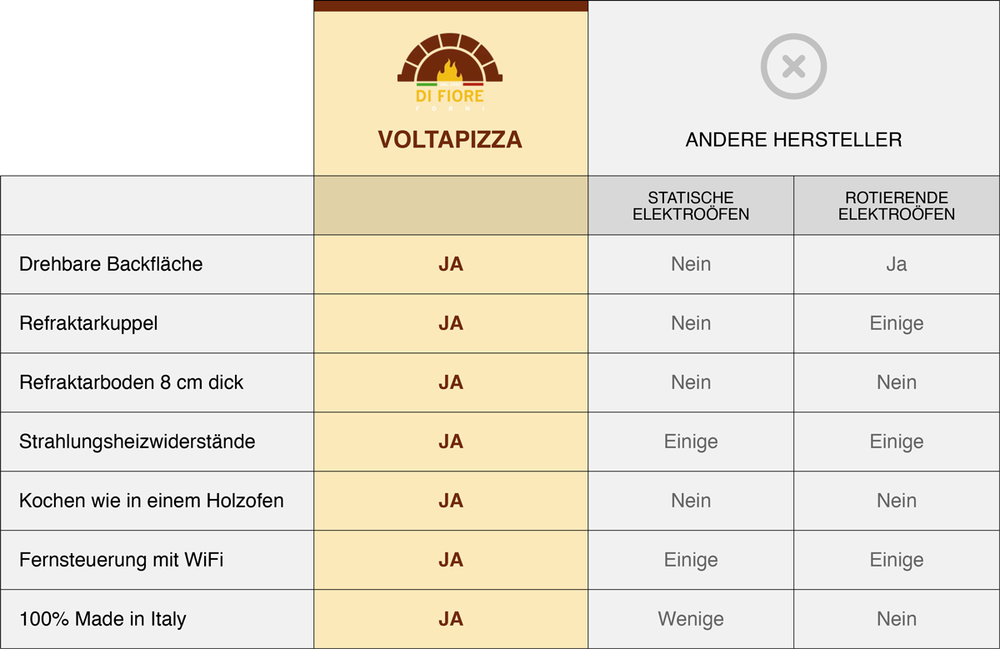Click the Wenige cell for Made in Italy
This screenshot has height=649, width=1000.
point(691,619)
